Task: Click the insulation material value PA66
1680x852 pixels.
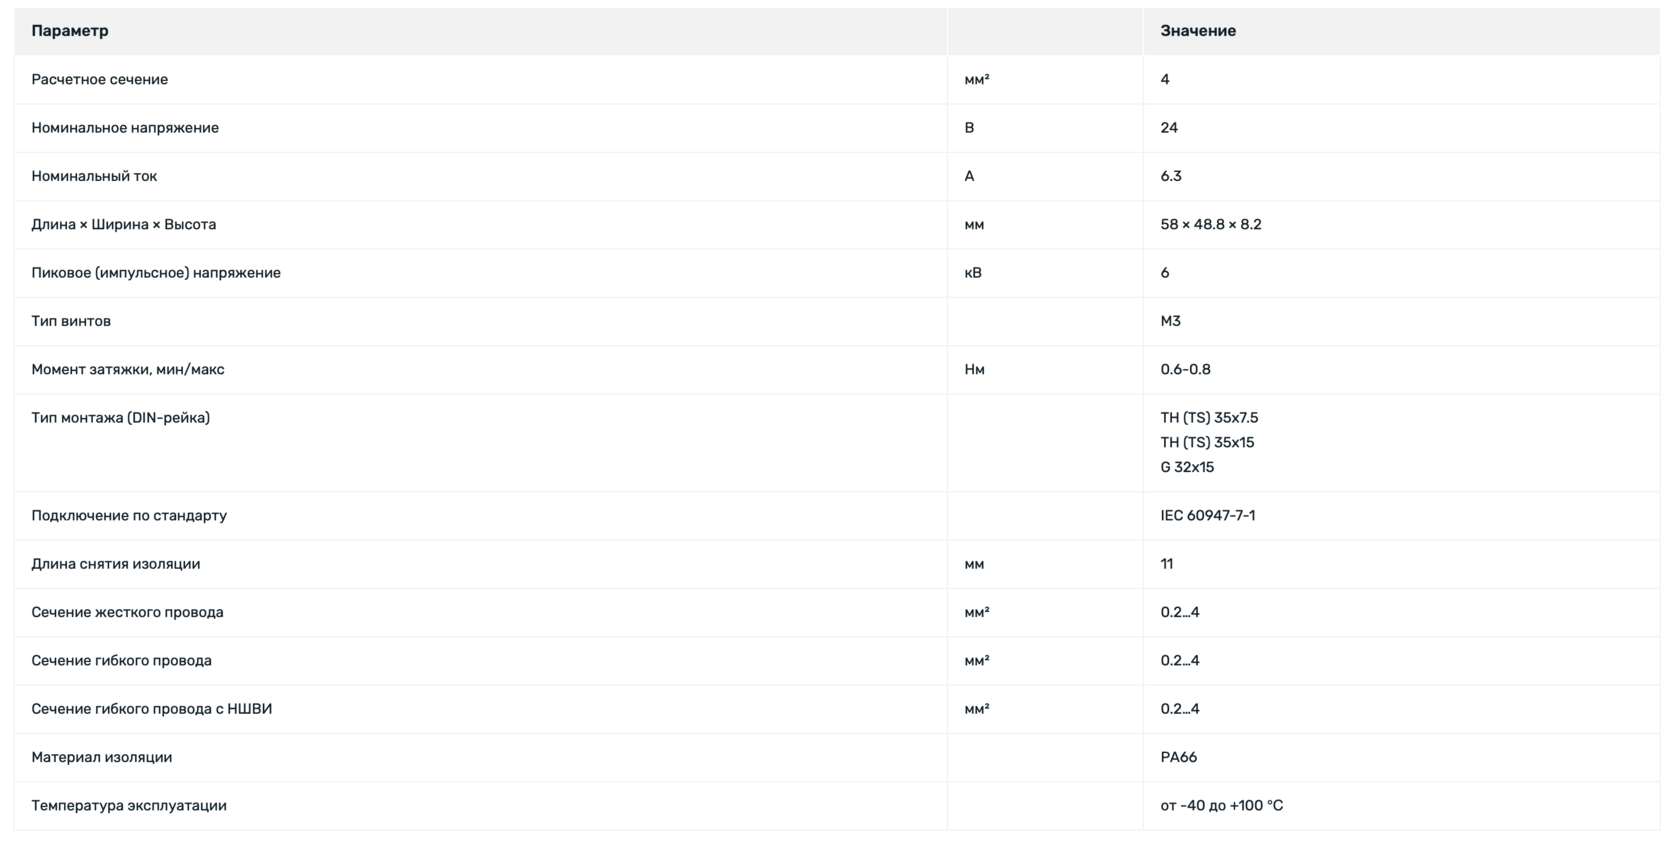Action: pyautogui.click(x=1178, y=757)
